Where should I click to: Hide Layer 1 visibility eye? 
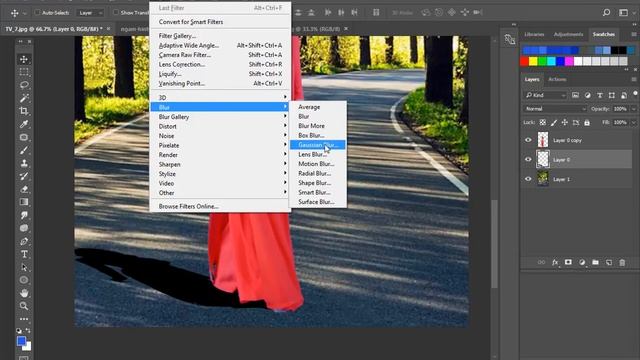pyautogui.click(x=528, y=179)
